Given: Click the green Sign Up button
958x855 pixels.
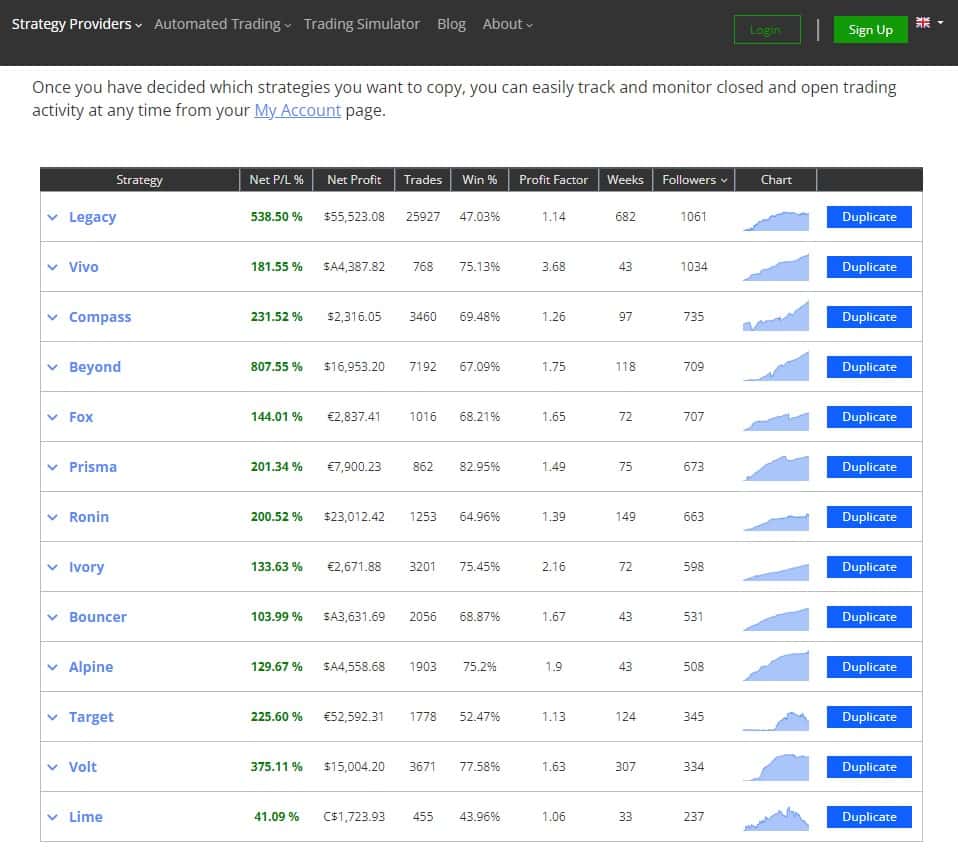Looking at the screenshot, I should 870,29.
